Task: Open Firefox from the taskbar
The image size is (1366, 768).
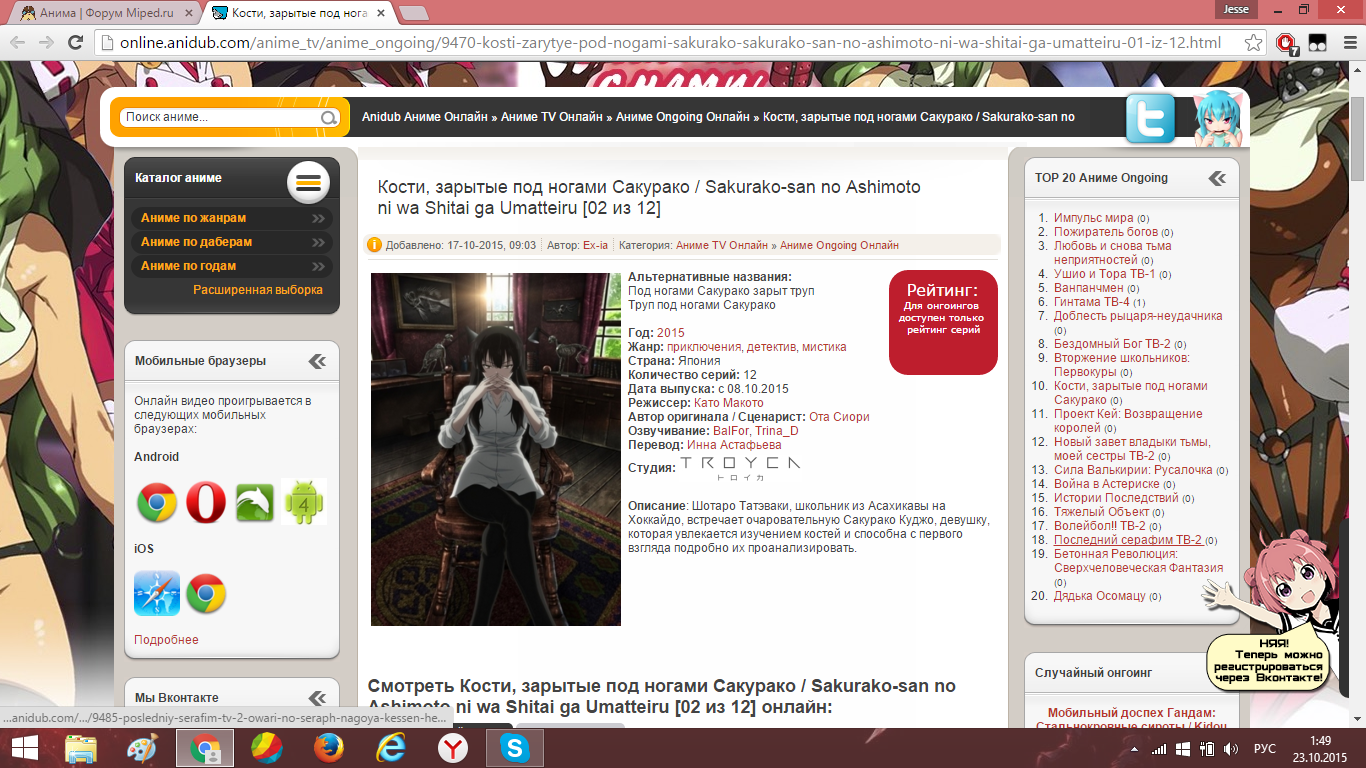Action: [328, 748]
